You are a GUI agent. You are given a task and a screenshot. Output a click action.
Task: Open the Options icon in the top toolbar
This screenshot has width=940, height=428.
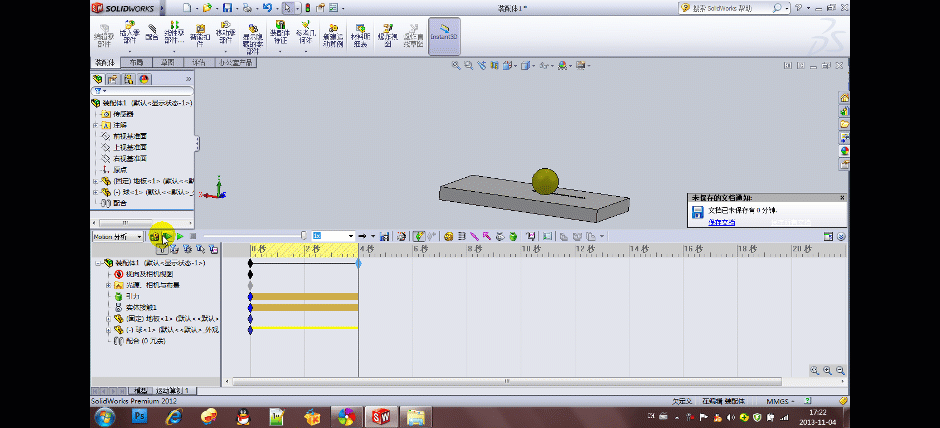[334, 8]
